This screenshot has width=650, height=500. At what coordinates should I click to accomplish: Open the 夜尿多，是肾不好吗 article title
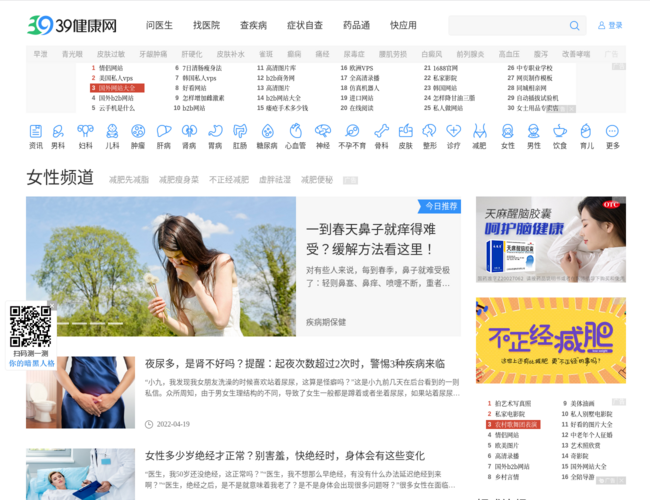click(x=295, y=364)
